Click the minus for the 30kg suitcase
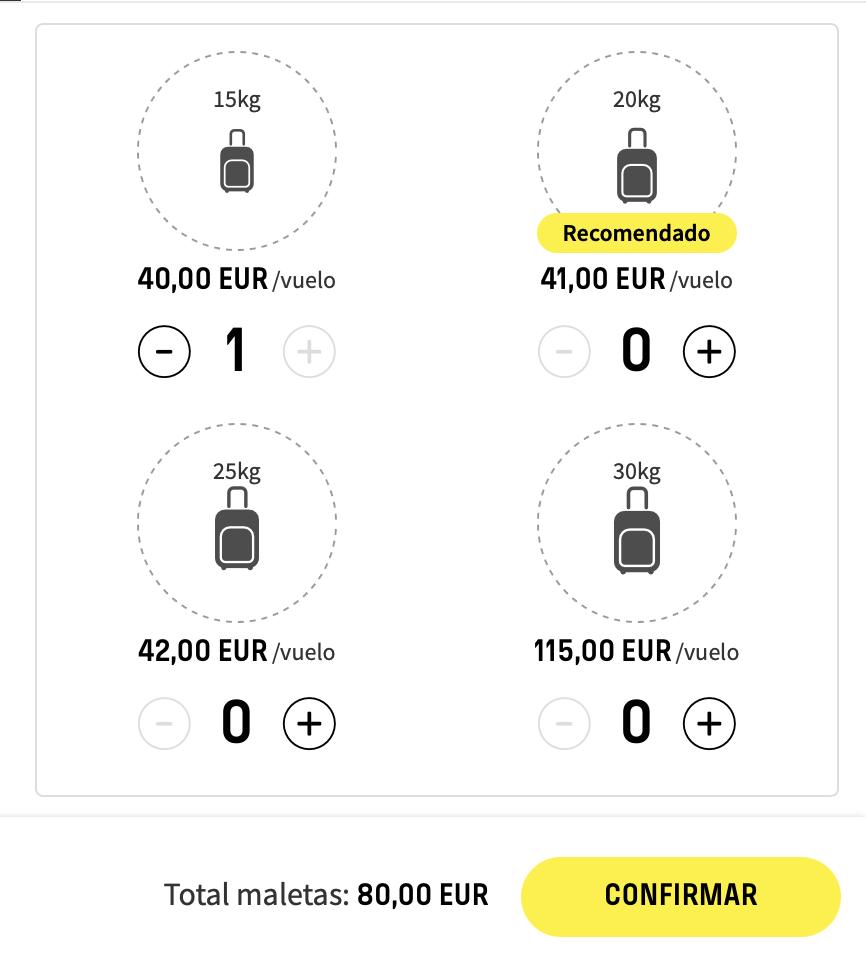Viewport: 866px width, 962px height. click(x=564, y=723)
